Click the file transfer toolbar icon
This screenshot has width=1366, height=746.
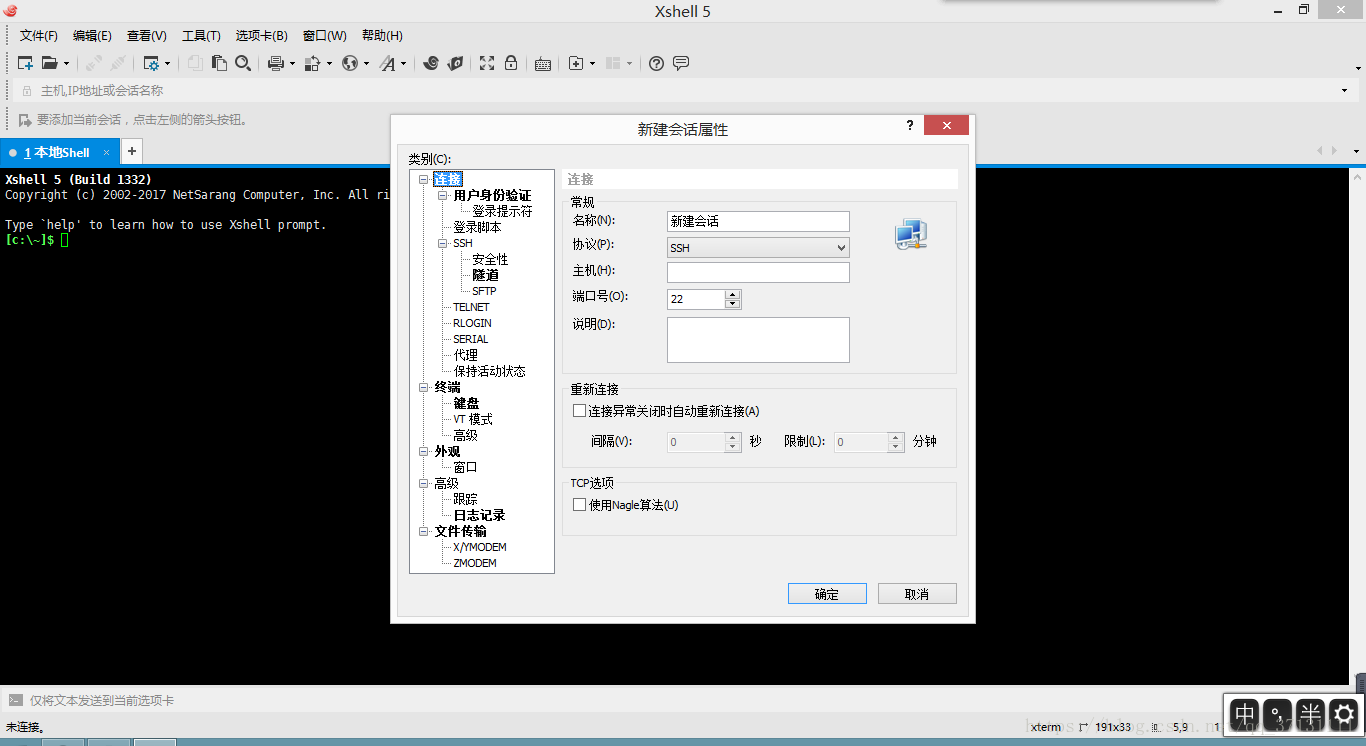[x=312, y=63]
